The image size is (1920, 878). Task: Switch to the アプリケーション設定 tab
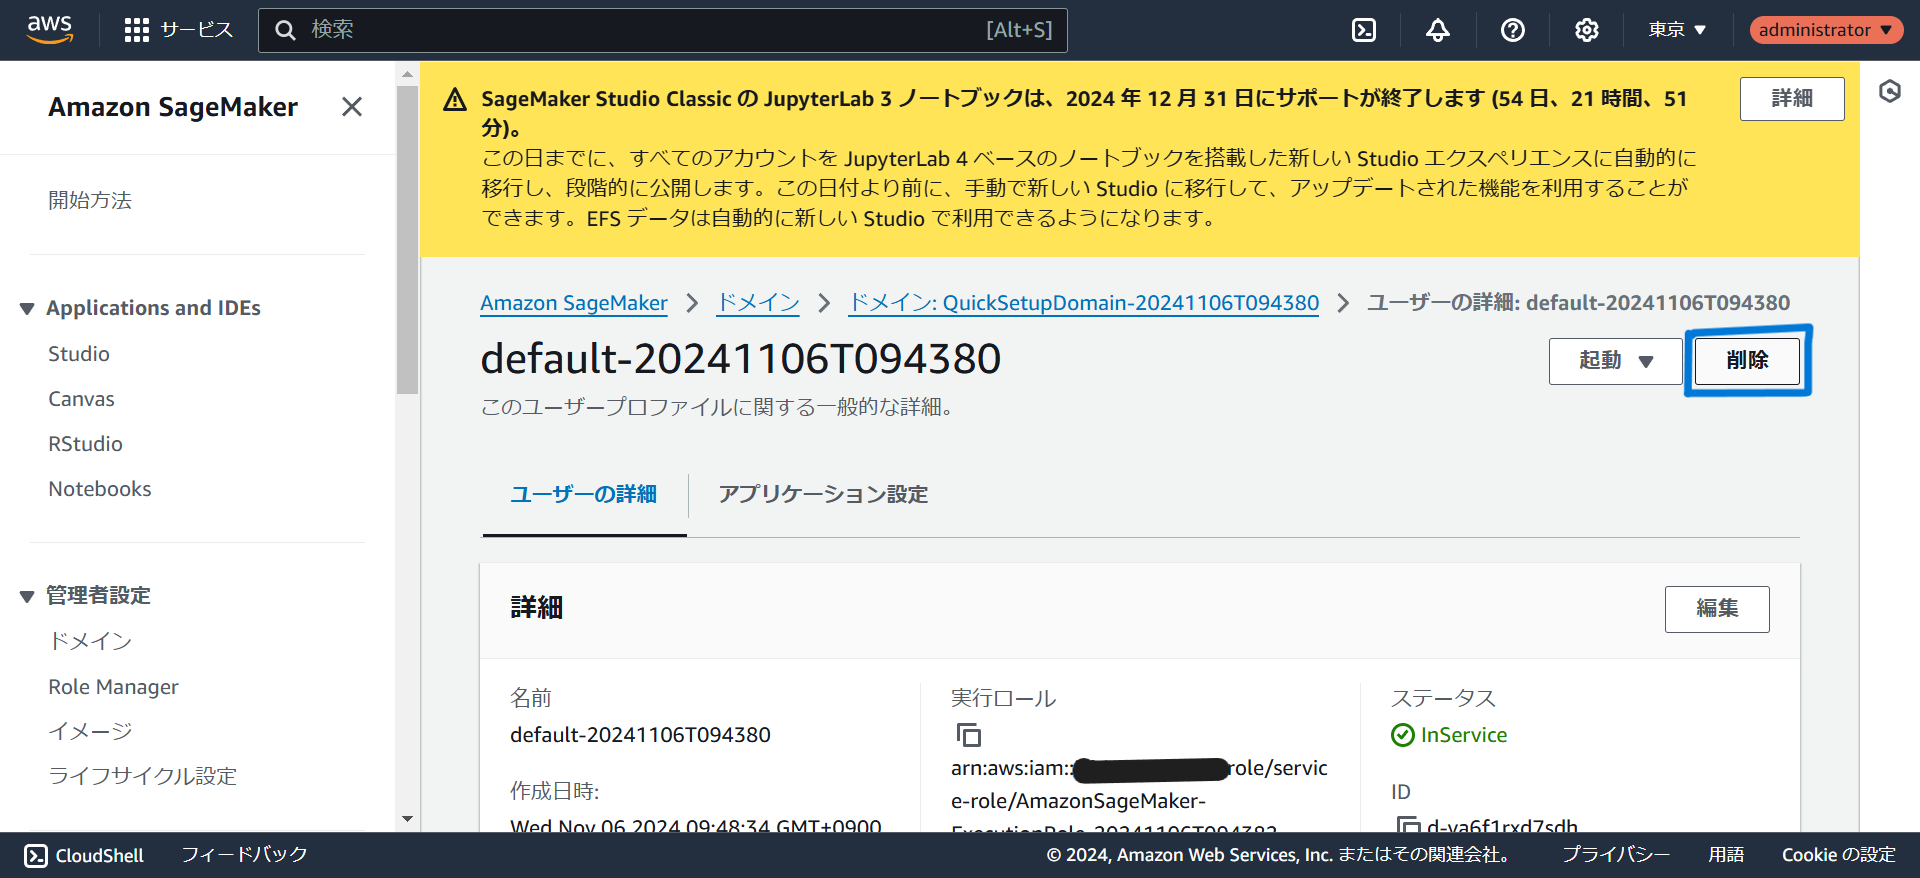[x=822, y=494]
